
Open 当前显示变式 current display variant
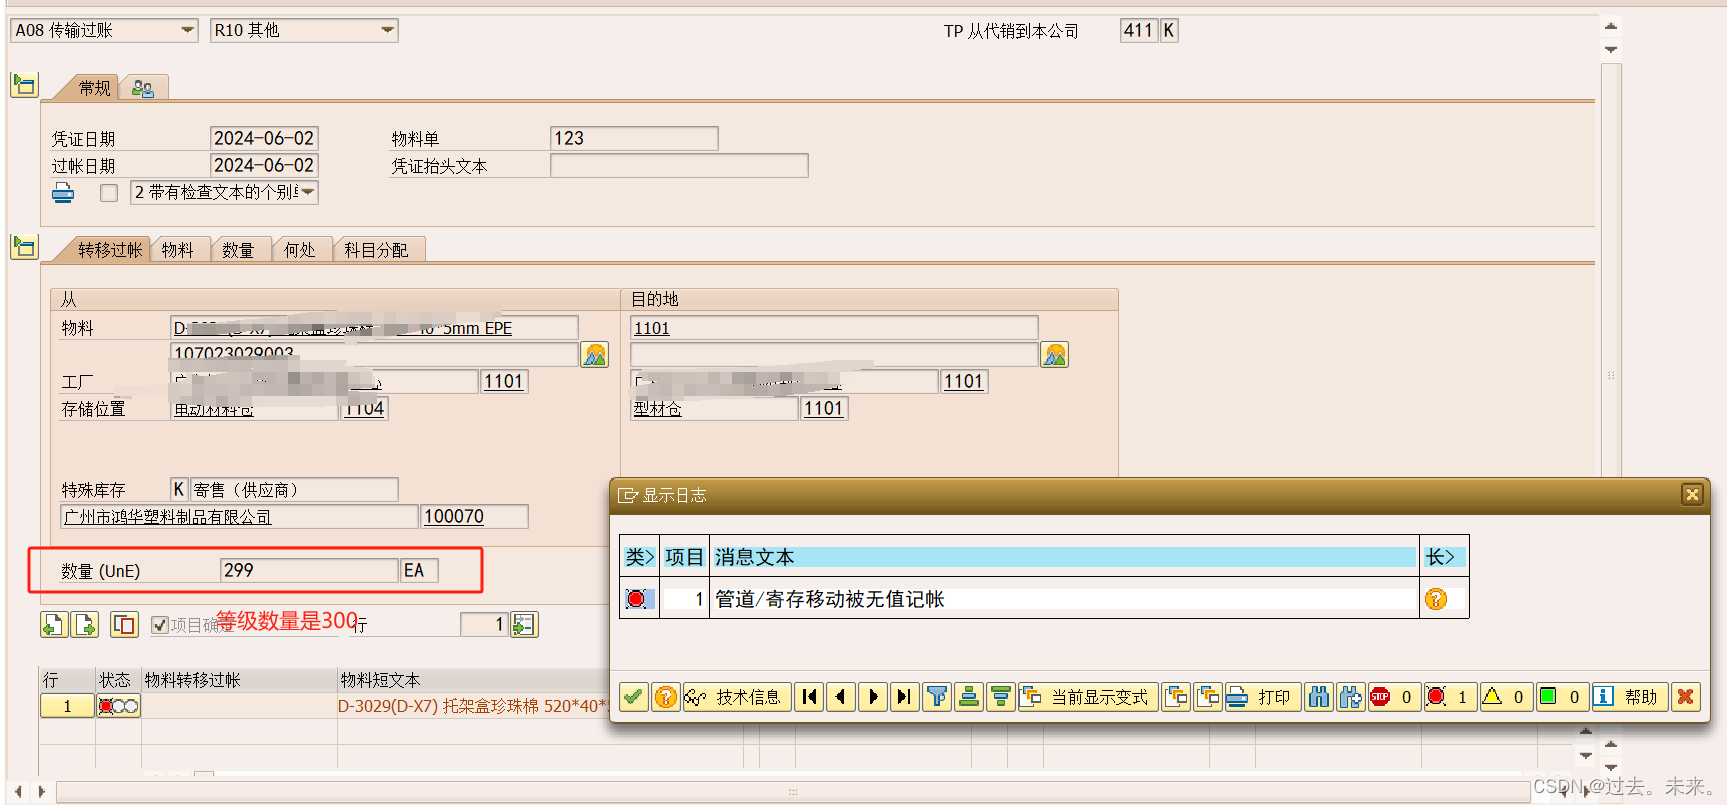coord(1088,697)
